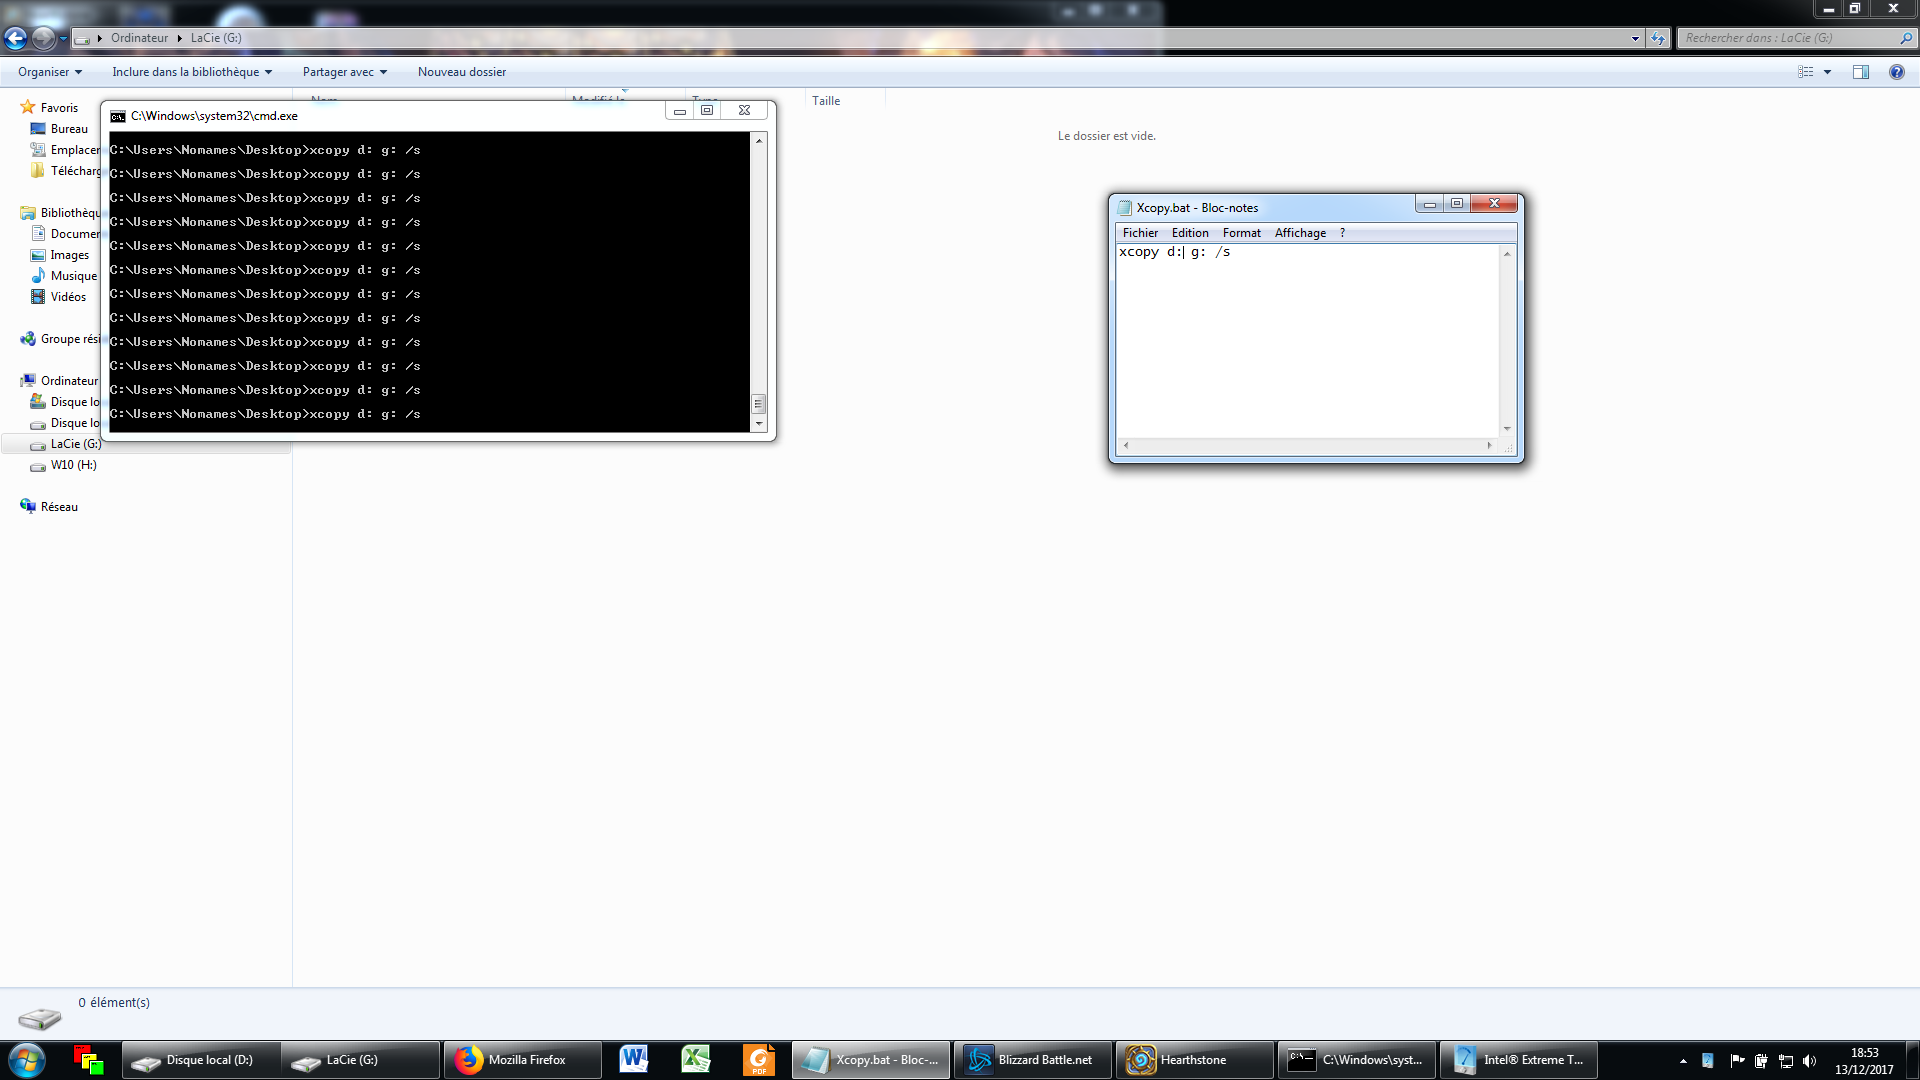Open the Fichier menu in Bloc-notes
The height and width of the screenshot is (1080, 1920).
1140,233
